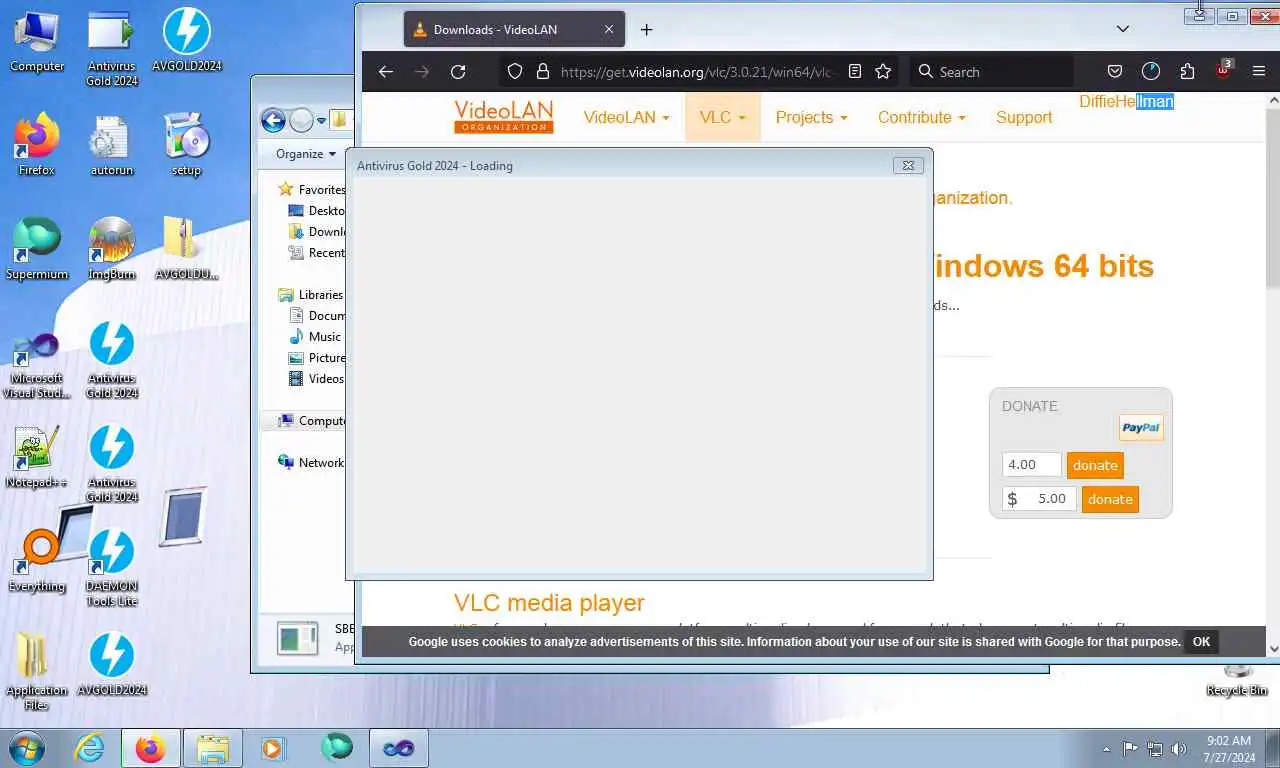Open the Notepad++ desktop shortcut
Image resolution: width=1280 pixels, height=768 pixels.
coord(37,458)
